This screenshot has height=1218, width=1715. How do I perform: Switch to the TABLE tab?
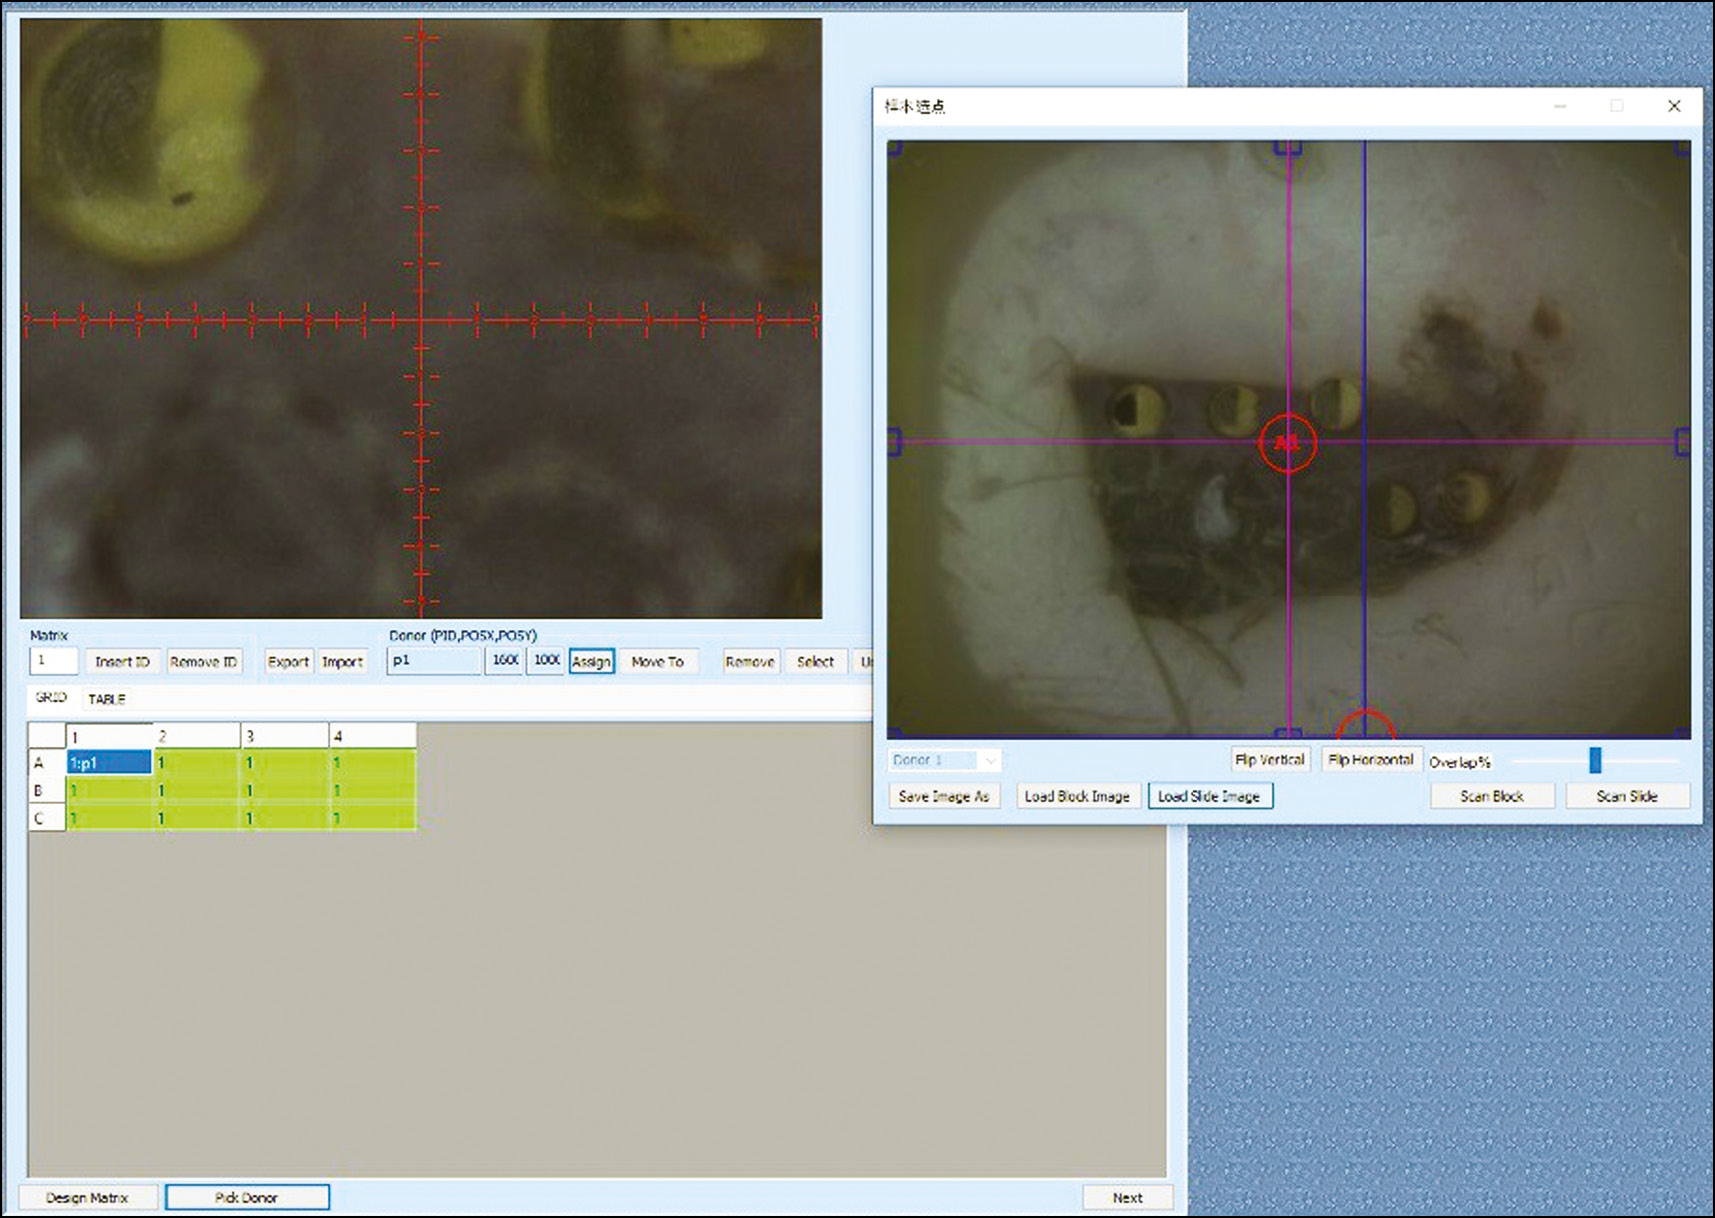(107, 699)
